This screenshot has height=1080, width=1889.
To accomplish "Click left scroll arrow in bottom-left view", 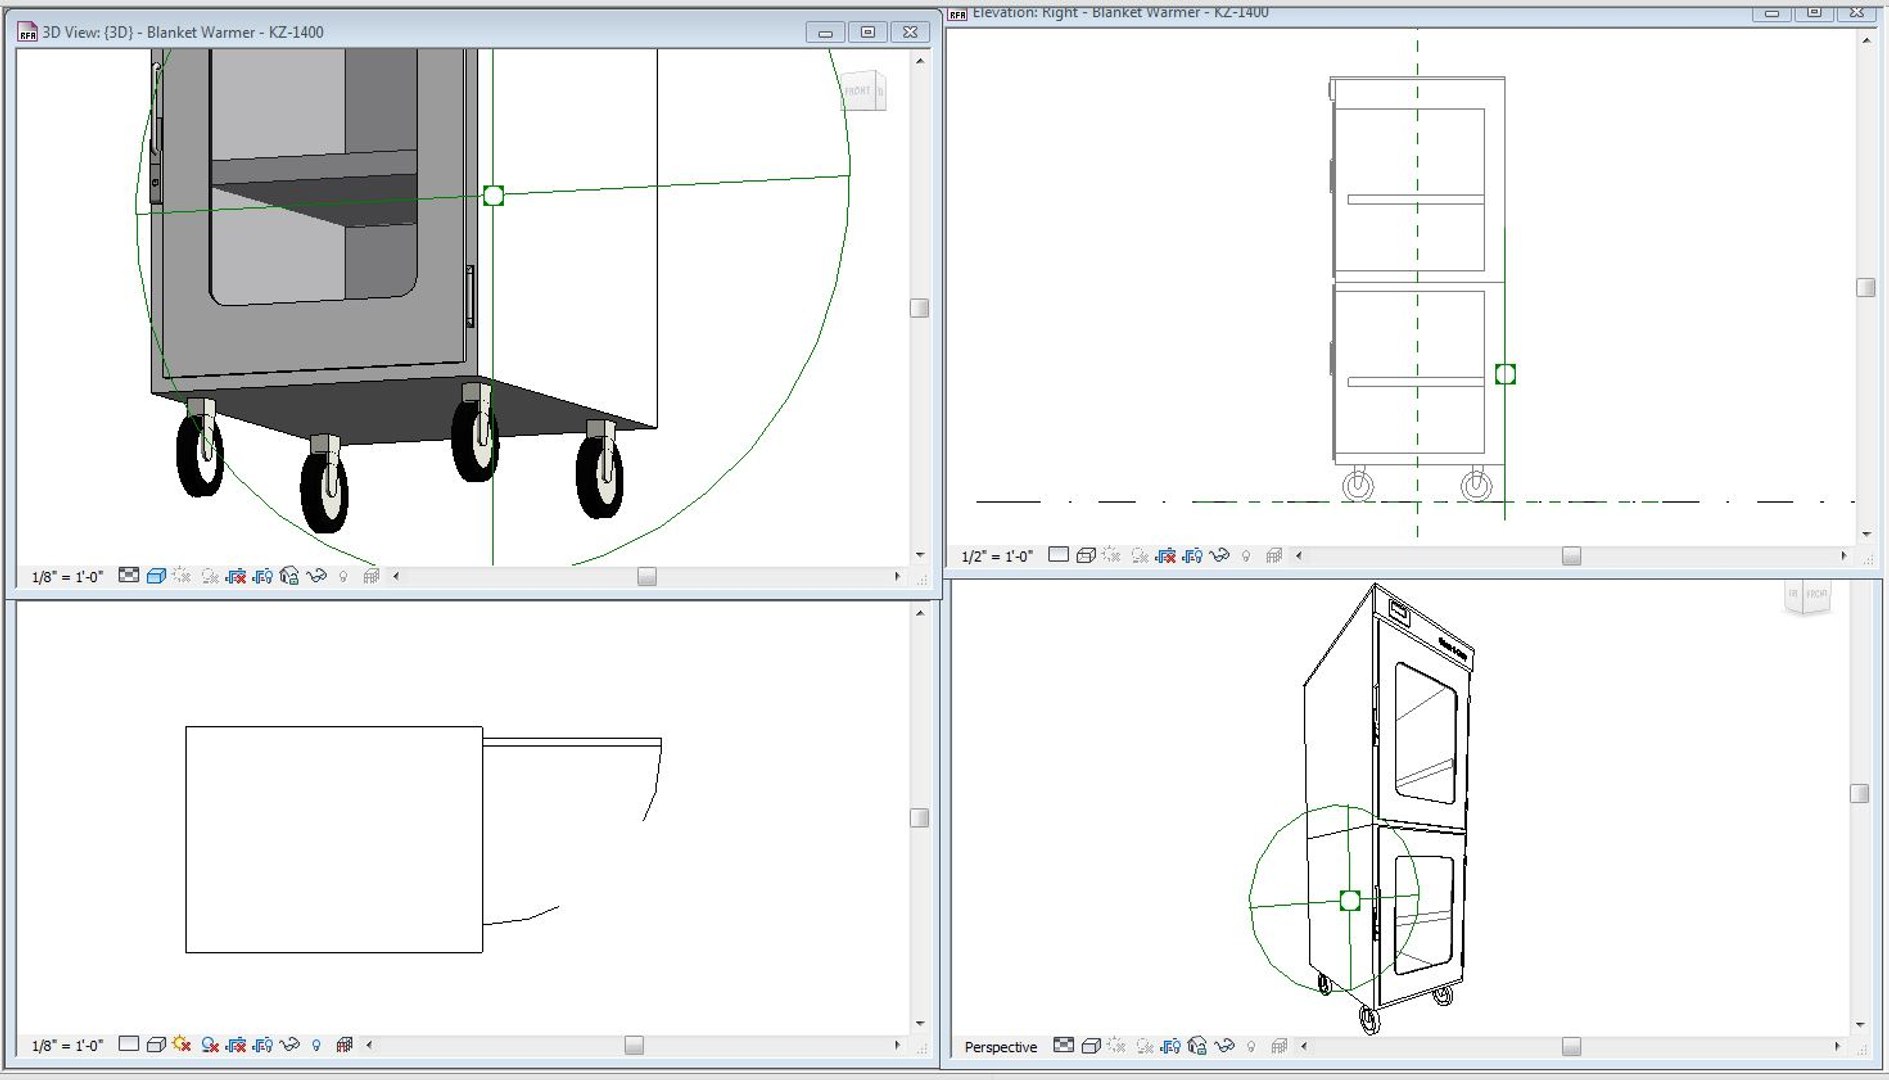I will [x=370, y=1044].
